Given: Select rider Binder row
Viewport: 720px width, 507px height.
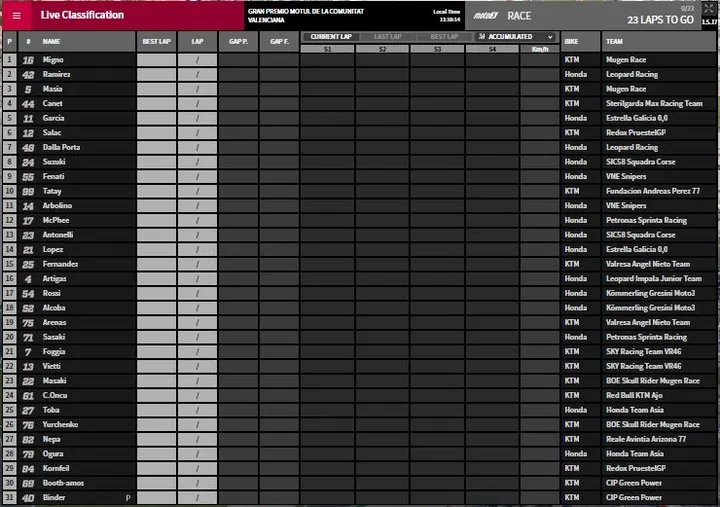Looking at the screenshot, I should [x=360, y=497].
